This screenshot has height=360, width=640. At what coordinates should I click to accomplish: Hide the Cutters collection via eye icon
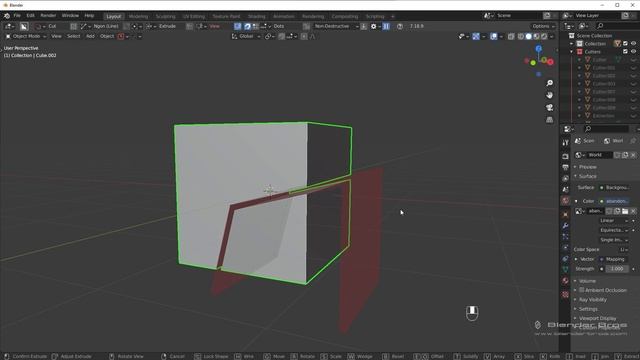click(633, 52)
